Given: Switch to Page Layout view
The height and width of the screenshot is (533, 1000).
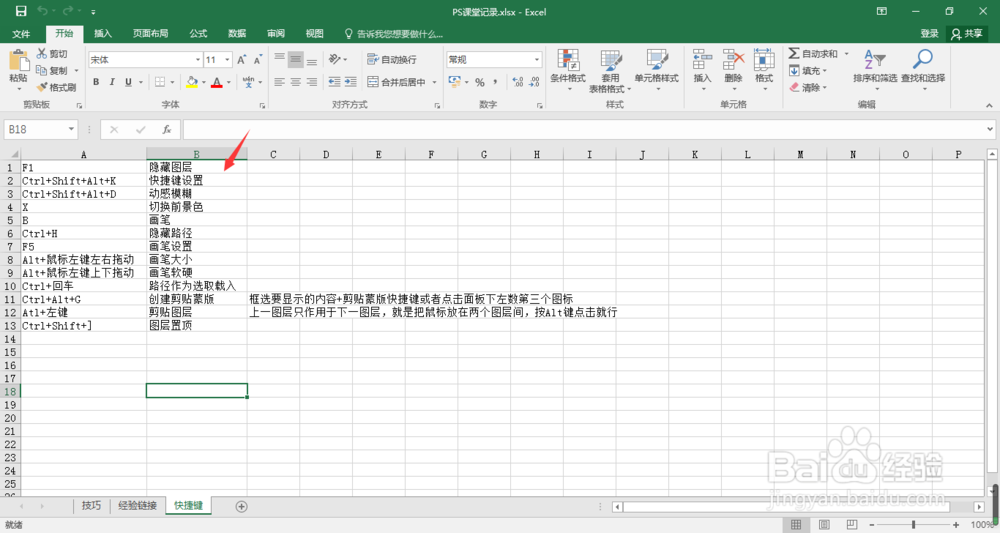Looking at the screenshot, I should (x=824, y=524).
